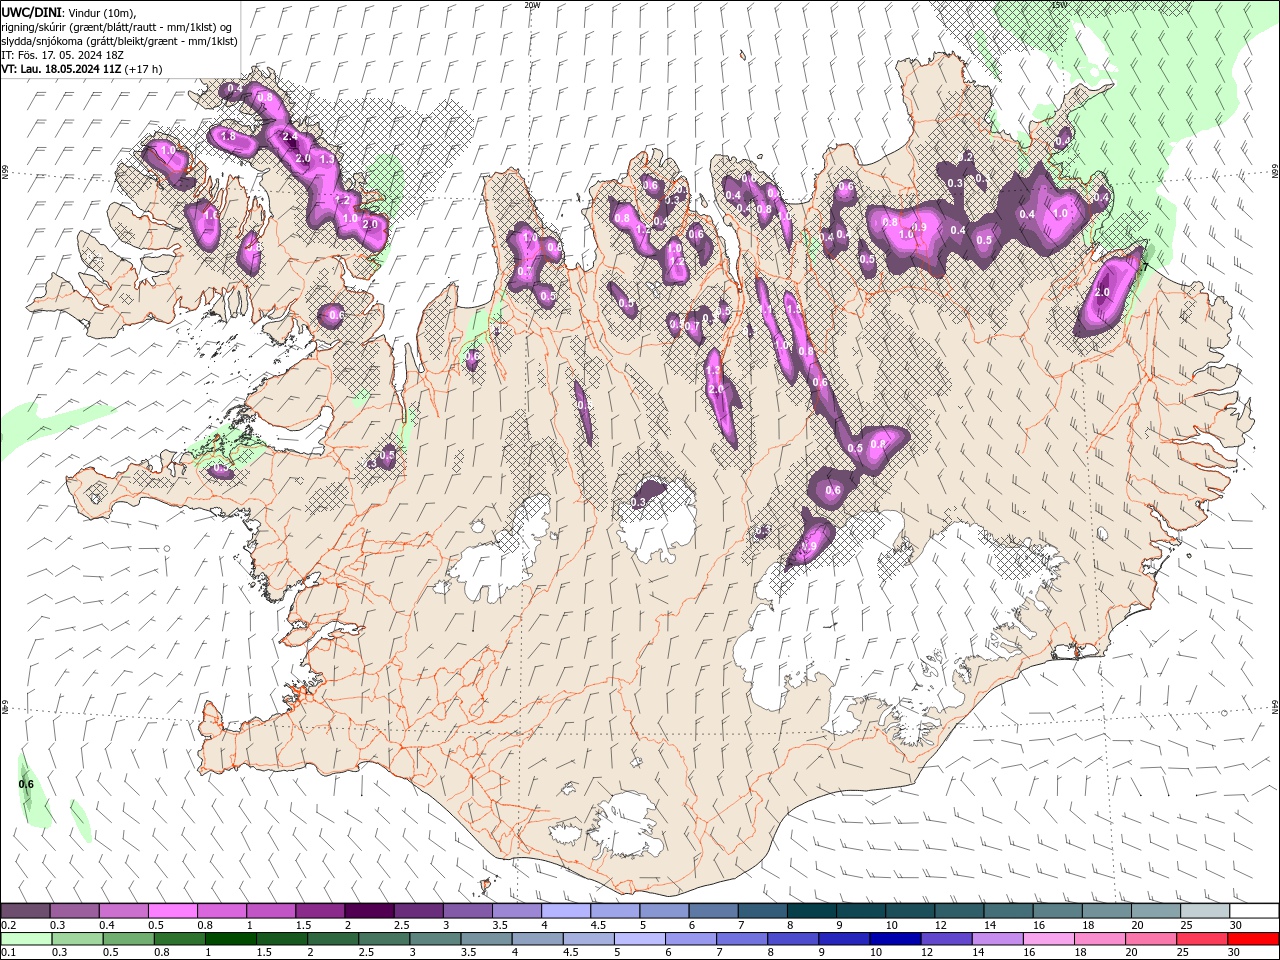The width and height of the screenshot is (1280, 960).
Task: Pick the pale green 0.1 swatch in rain scale
Action: click(x=24, y=939)
